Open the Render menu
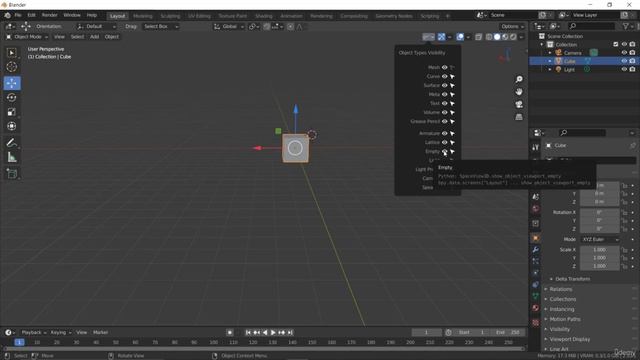The height and width of the screenshot is (360, 640). pyautogui.click(x=49, y=15)
